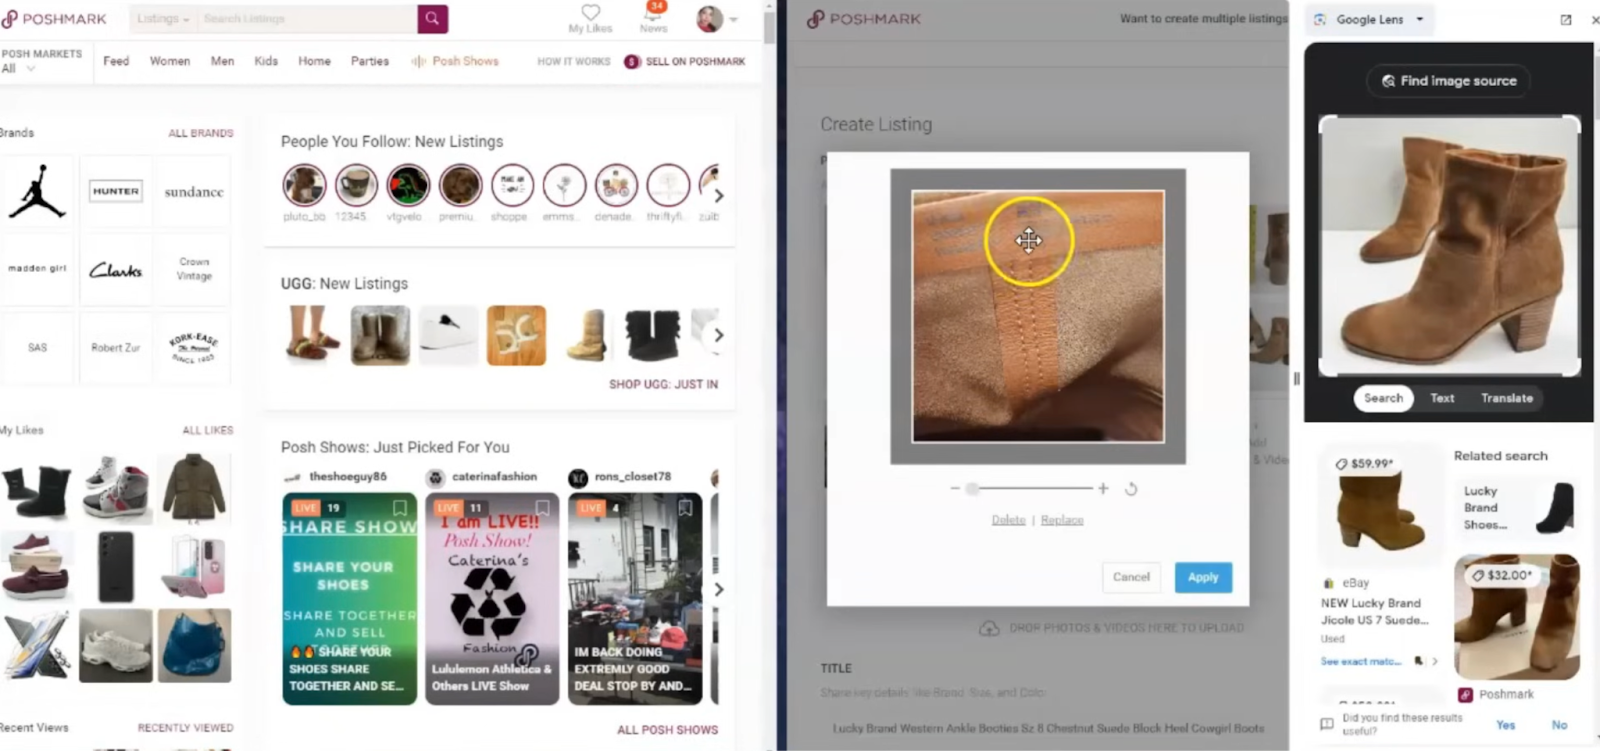The width and height of the screenshot is (1600, 751).
Task: Click zoom out minus in photo editor
Action: 954,488
